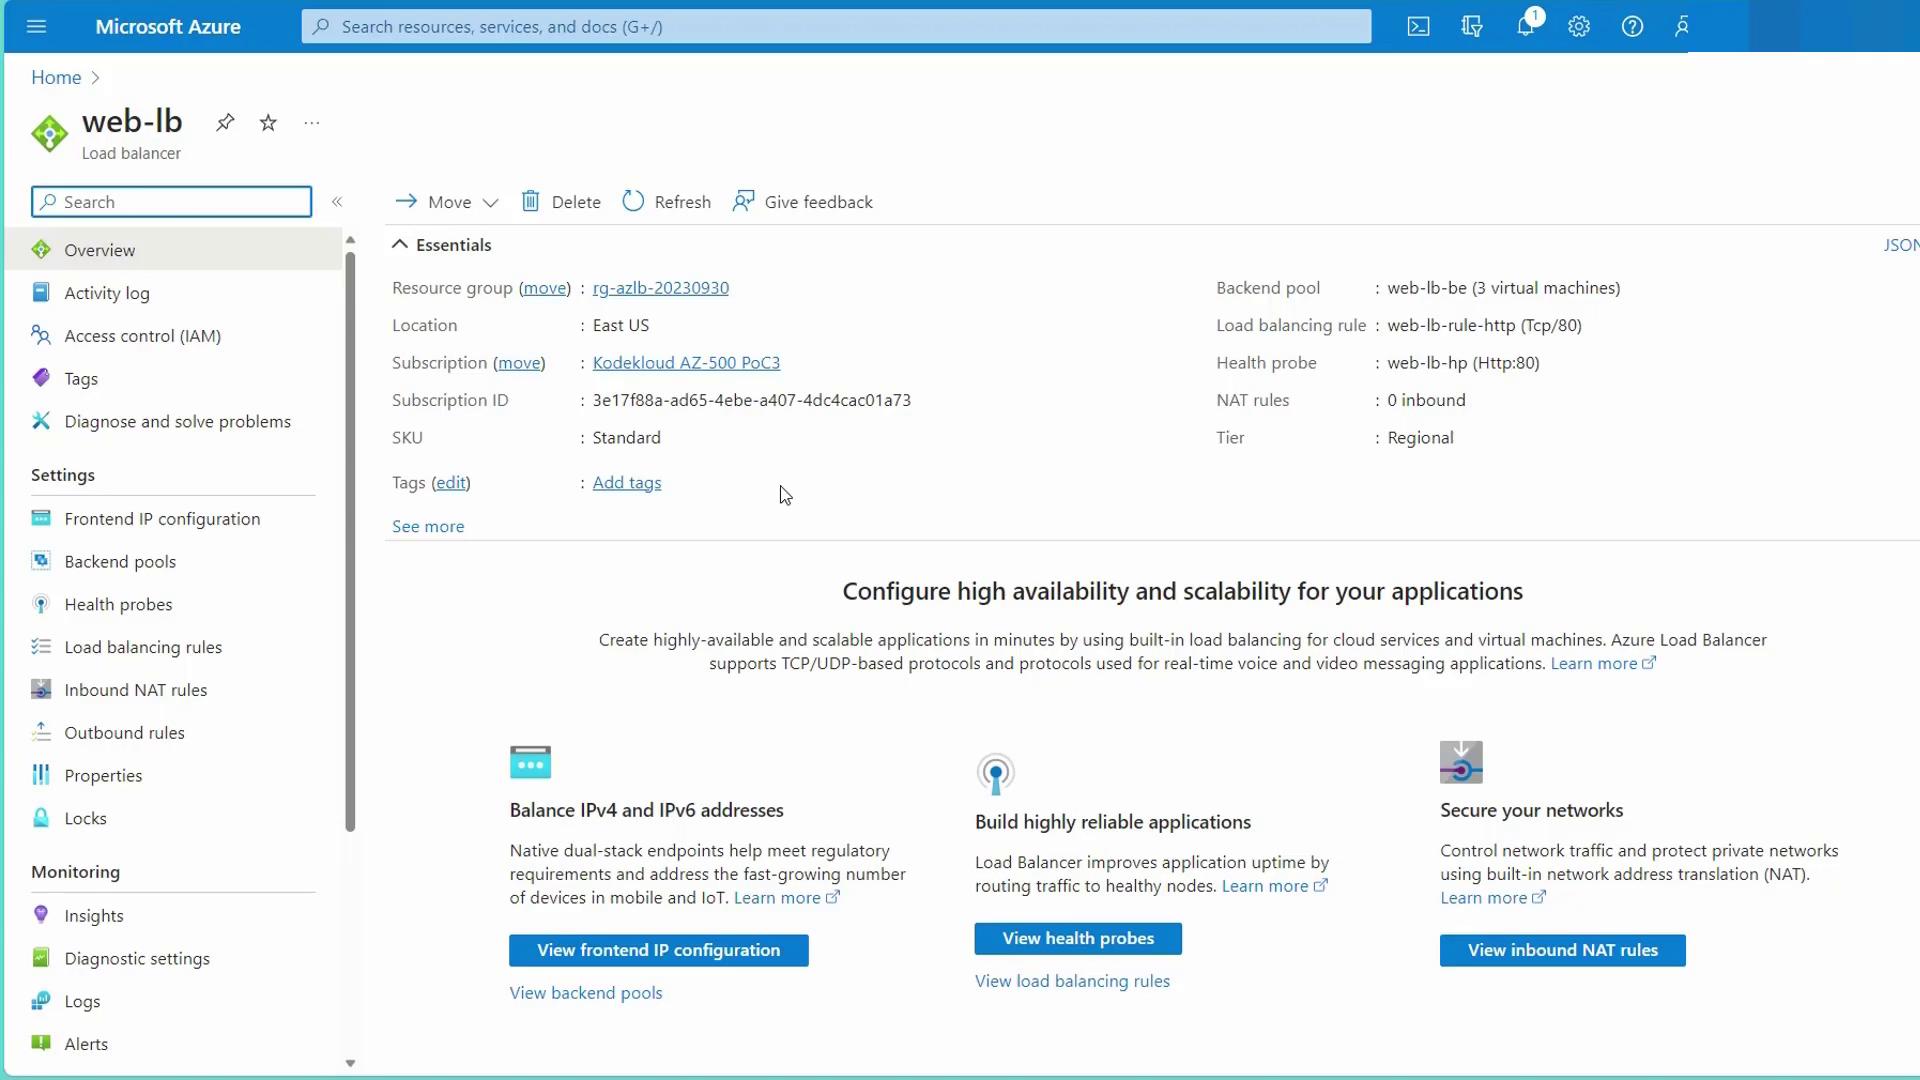
Task: Select Load balancing rules menu item
Action: [143, 647]
